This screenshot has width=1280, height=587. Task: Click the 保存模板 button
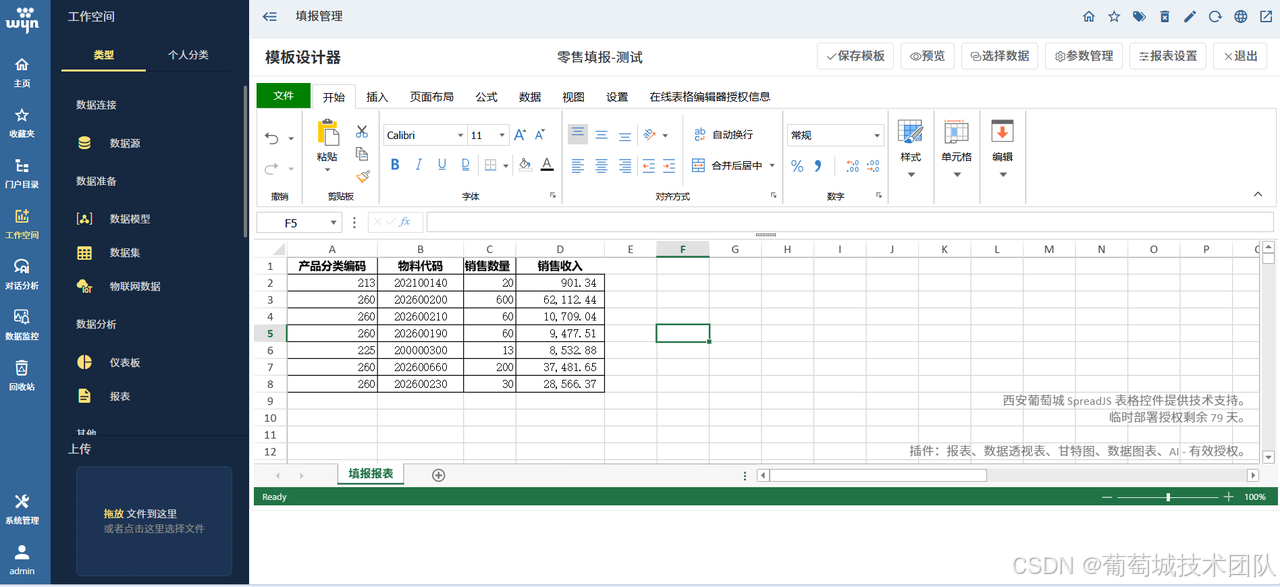coord(855,56)
